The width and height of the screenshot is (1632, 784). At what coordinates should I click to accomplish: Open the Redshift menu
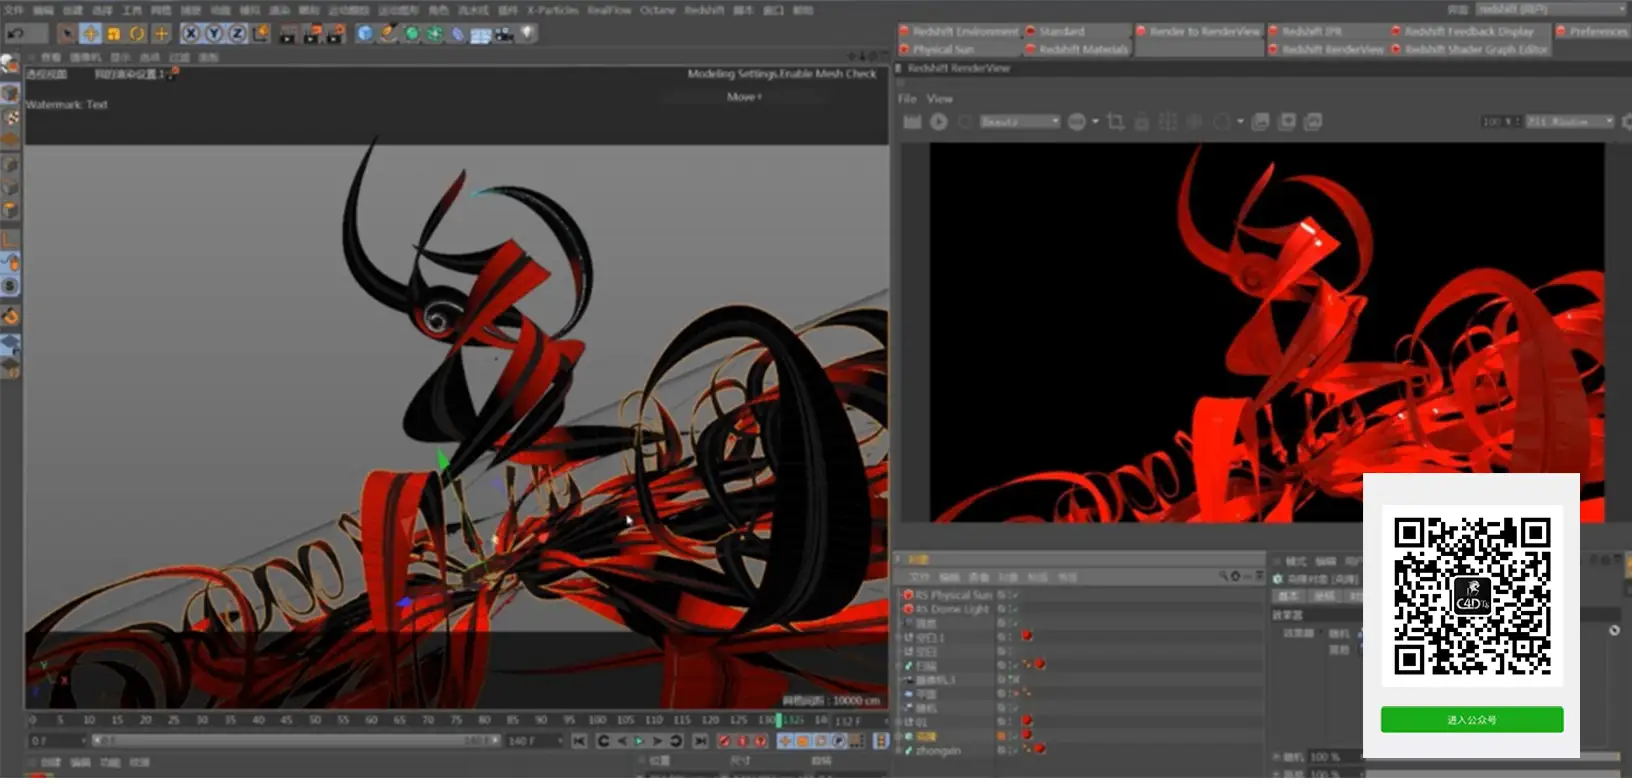(703, 10)
